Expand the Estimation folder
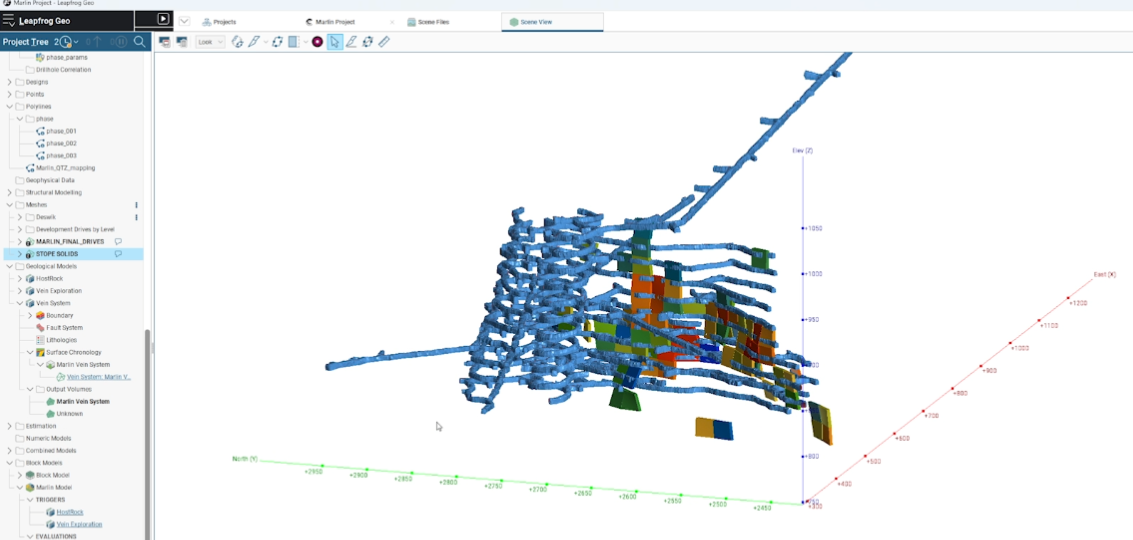Screen dimensions: 1133x540 [x=10, y=426]
